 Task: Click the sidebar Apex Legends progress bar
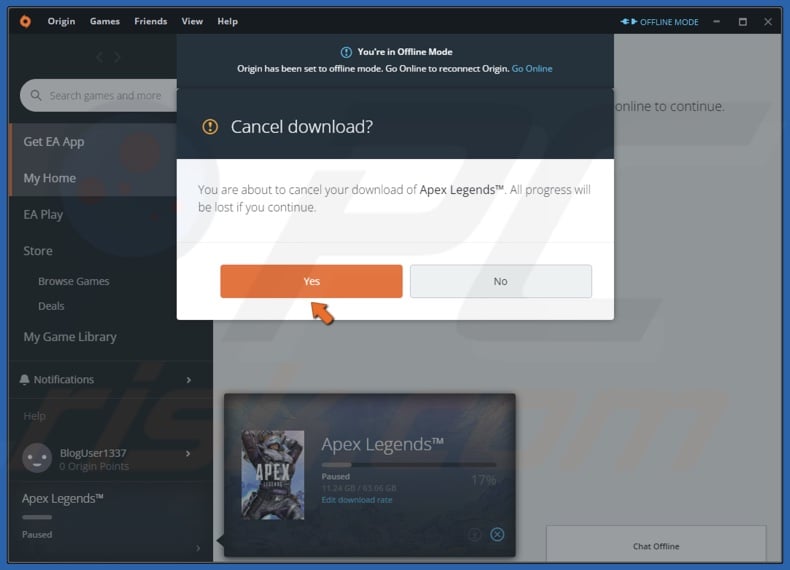37,517
